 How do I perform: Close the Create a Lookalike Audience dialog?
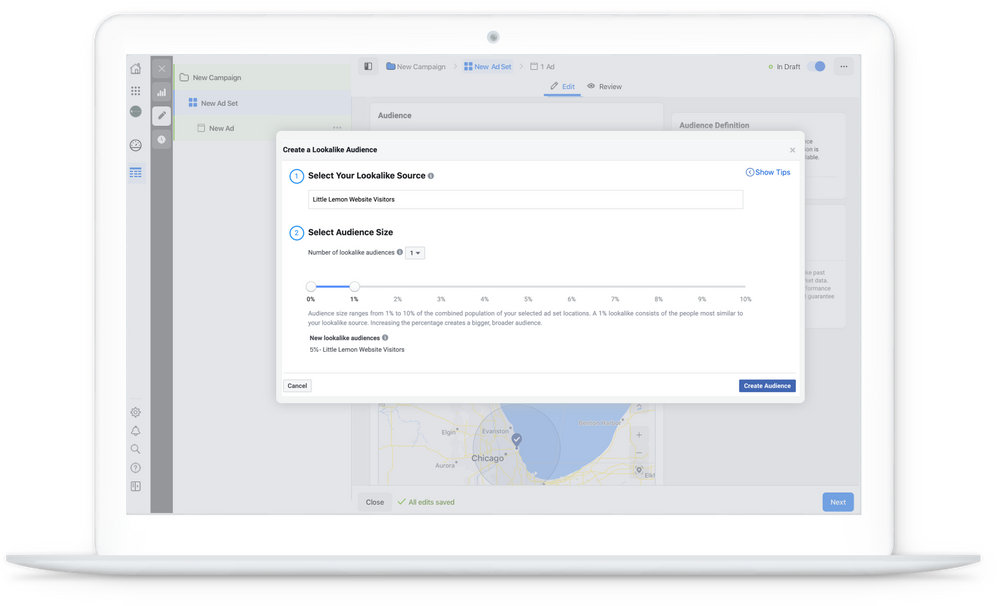tap(792, 150)
